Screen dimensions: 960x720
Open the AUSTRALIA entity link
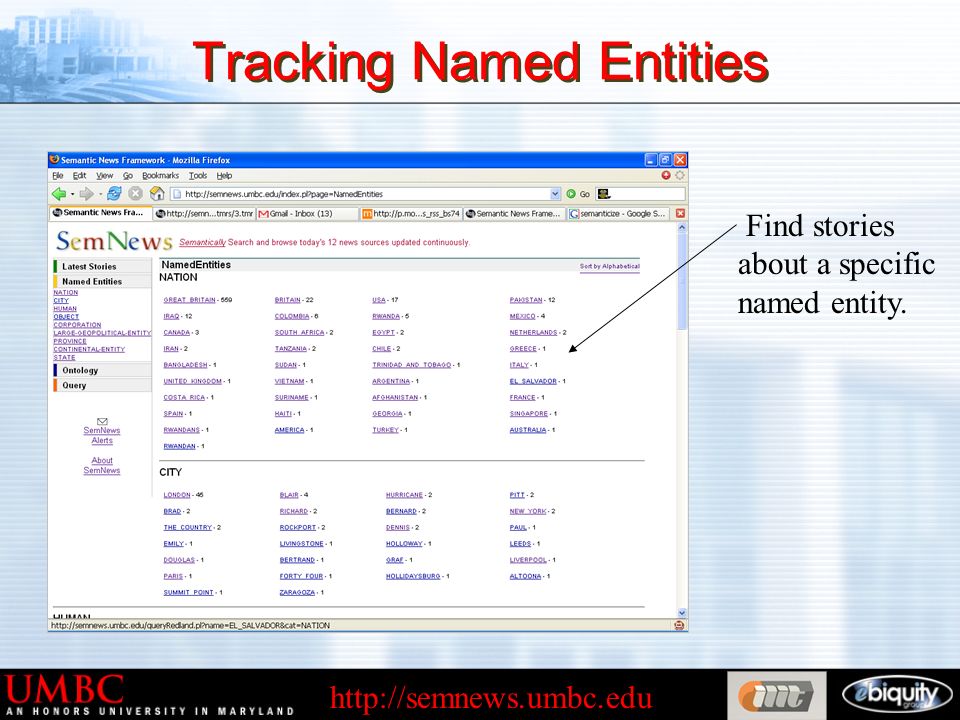pos(528,430)
